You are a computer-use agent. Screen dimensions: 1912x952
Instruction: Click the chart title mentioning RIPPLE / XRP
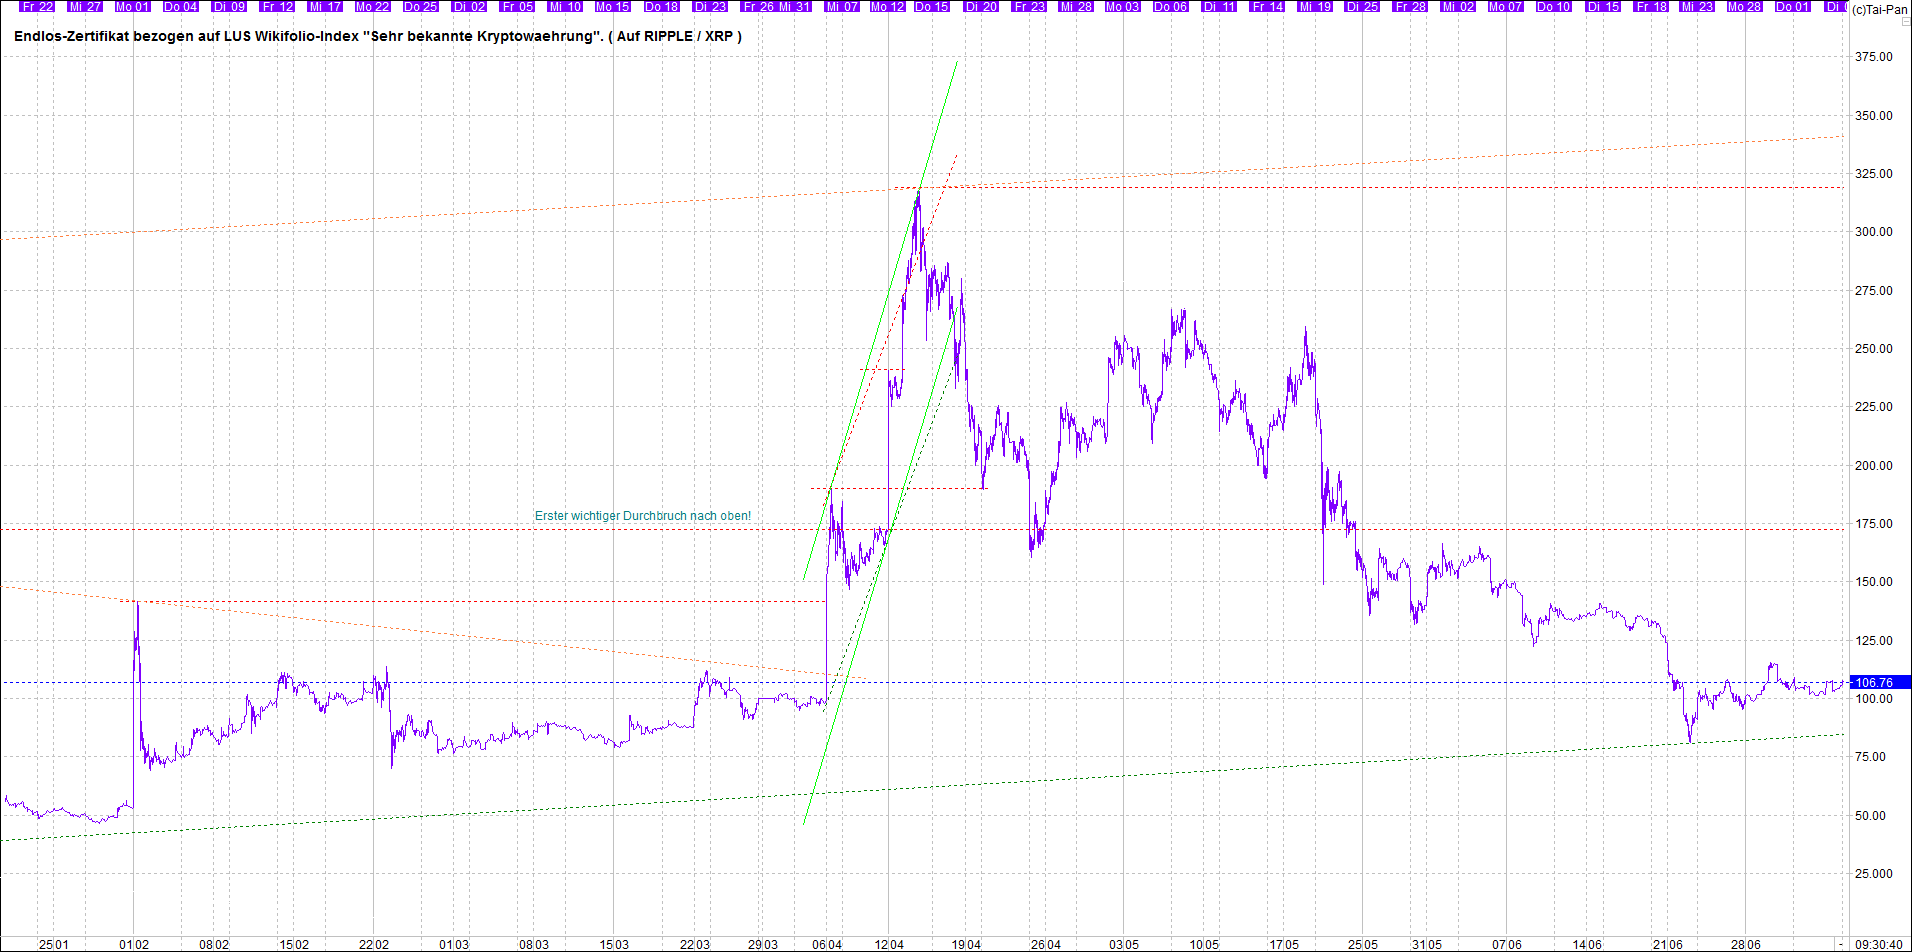tap(378, 37)
